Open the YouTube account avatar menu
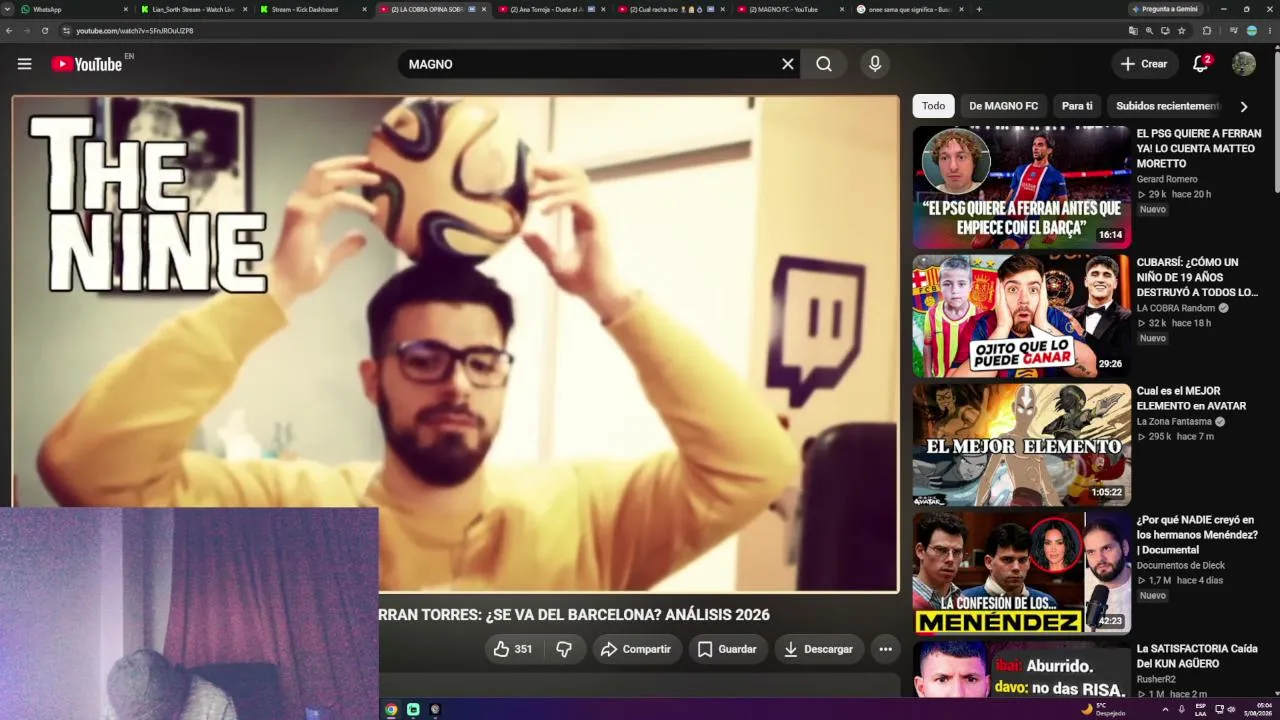This screenshot has width=1280, height=720. point(1244,64)
